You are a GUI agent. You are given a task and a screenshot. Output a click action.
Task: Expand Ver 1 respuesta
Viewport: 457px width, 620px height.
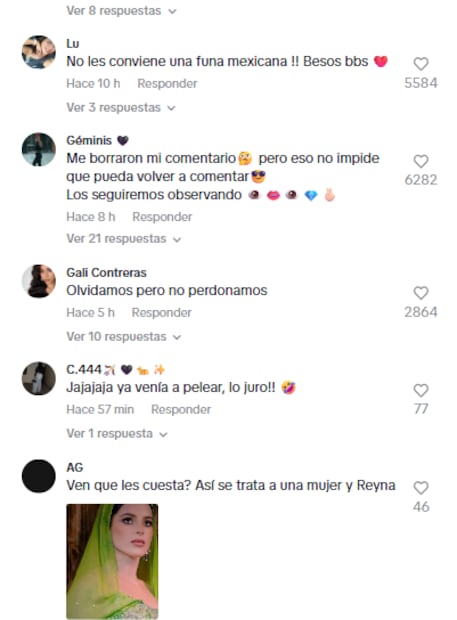pyautogui.click(x=117, y=434)
